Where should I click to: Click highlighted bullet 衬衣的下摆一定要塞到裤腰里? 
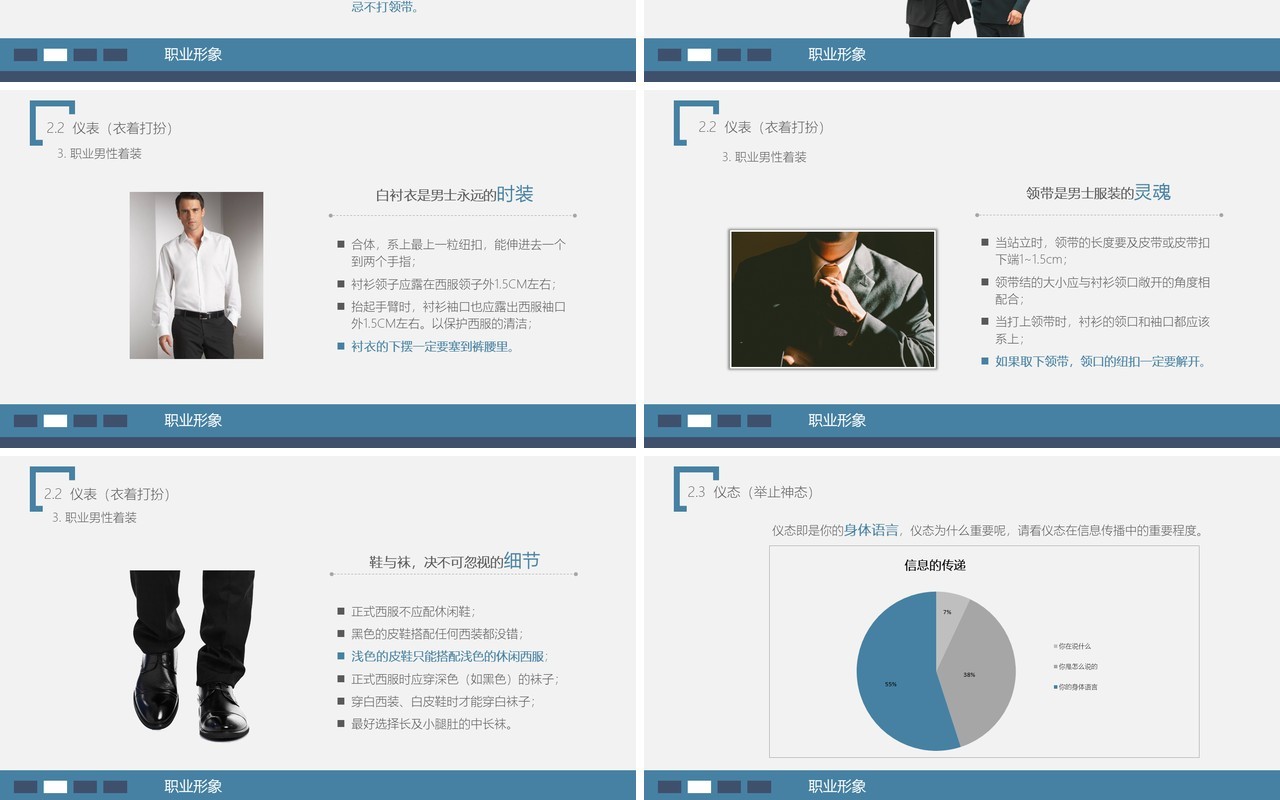coord(427,347)
